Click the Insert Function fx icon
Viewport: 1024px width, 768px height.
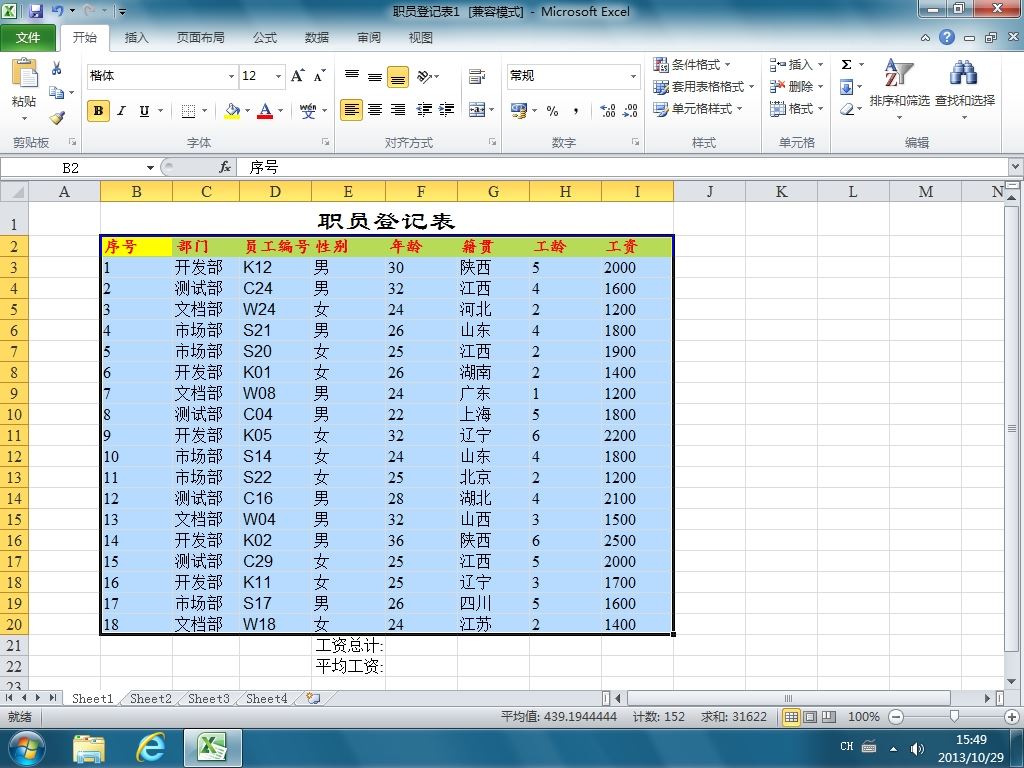coord(225,167)
